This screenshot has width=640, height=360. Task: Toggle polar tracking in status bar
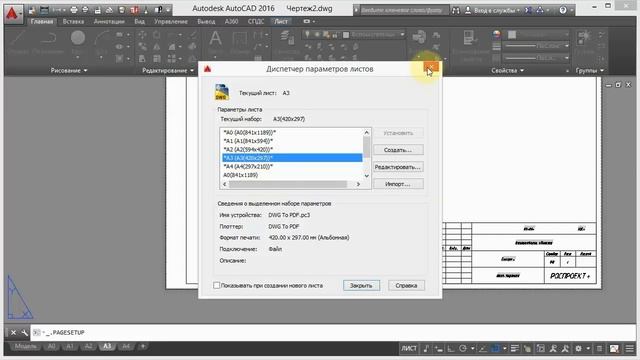coord(463,349)
